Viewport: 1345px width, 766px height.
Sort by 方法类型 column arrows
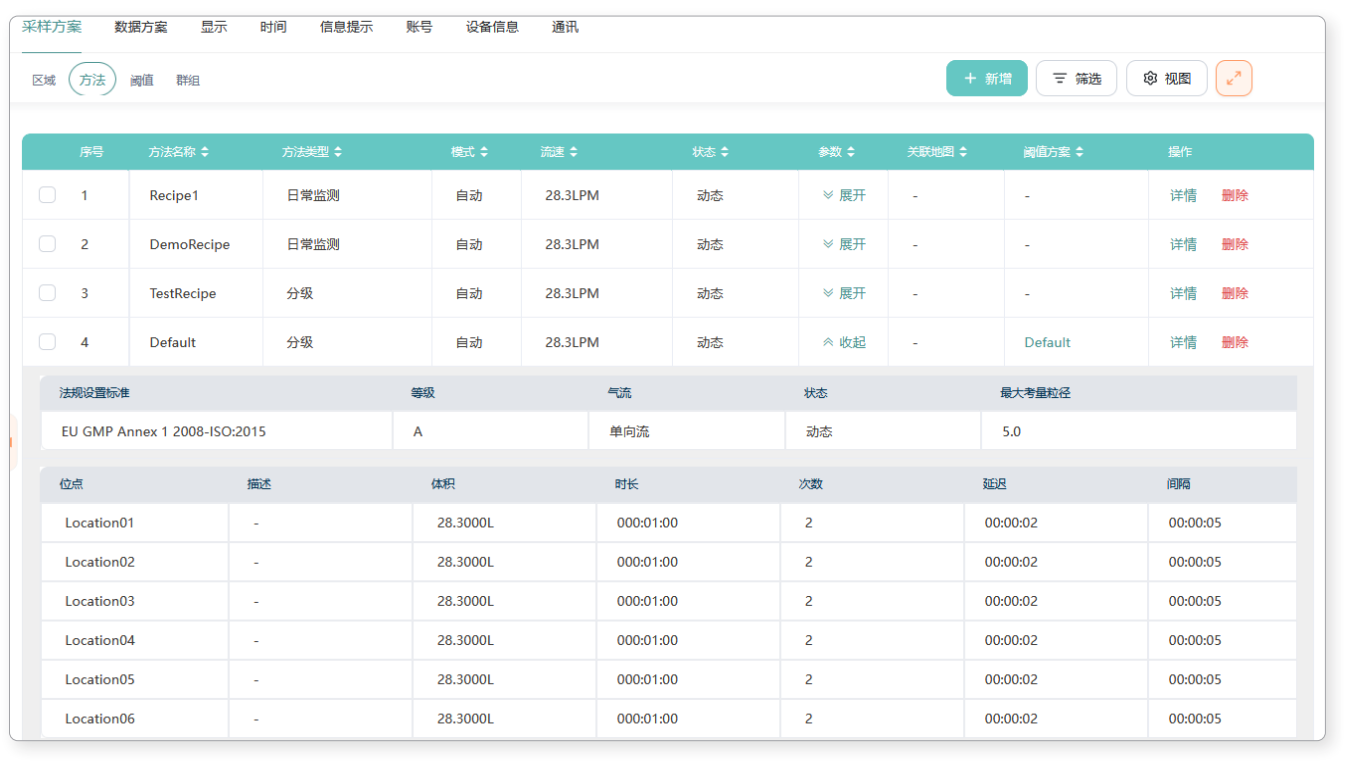coord(338,152)
